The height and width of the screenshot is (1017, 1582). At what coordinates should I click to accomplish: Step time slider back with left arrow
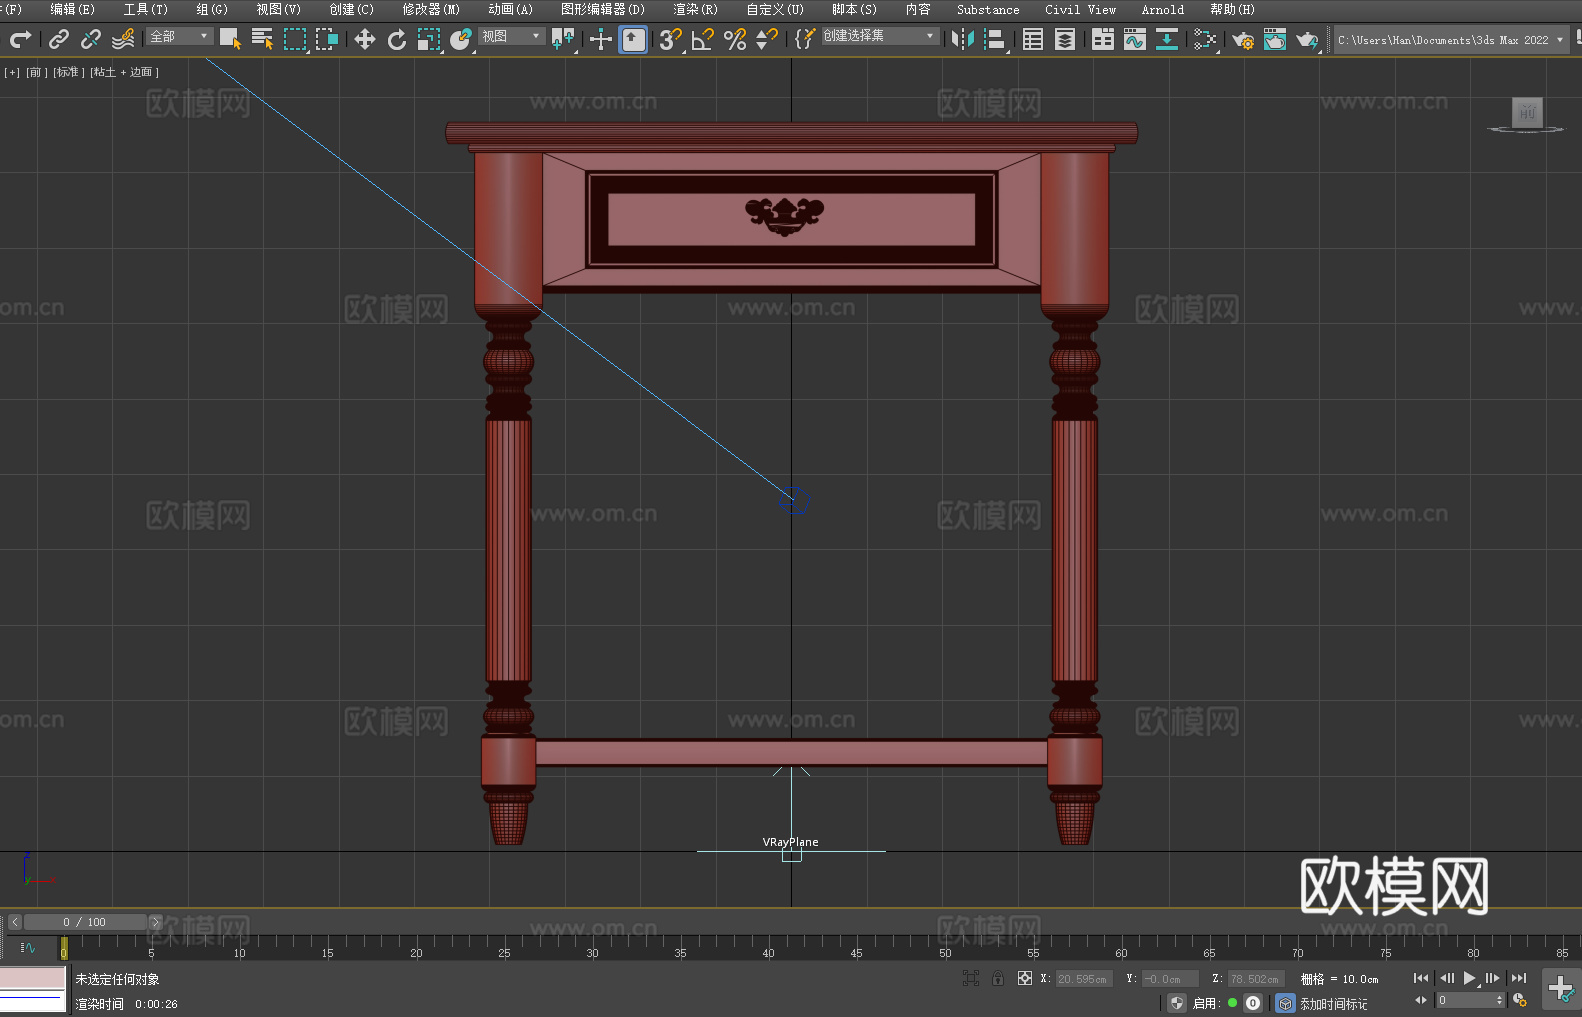coord(15,922)
